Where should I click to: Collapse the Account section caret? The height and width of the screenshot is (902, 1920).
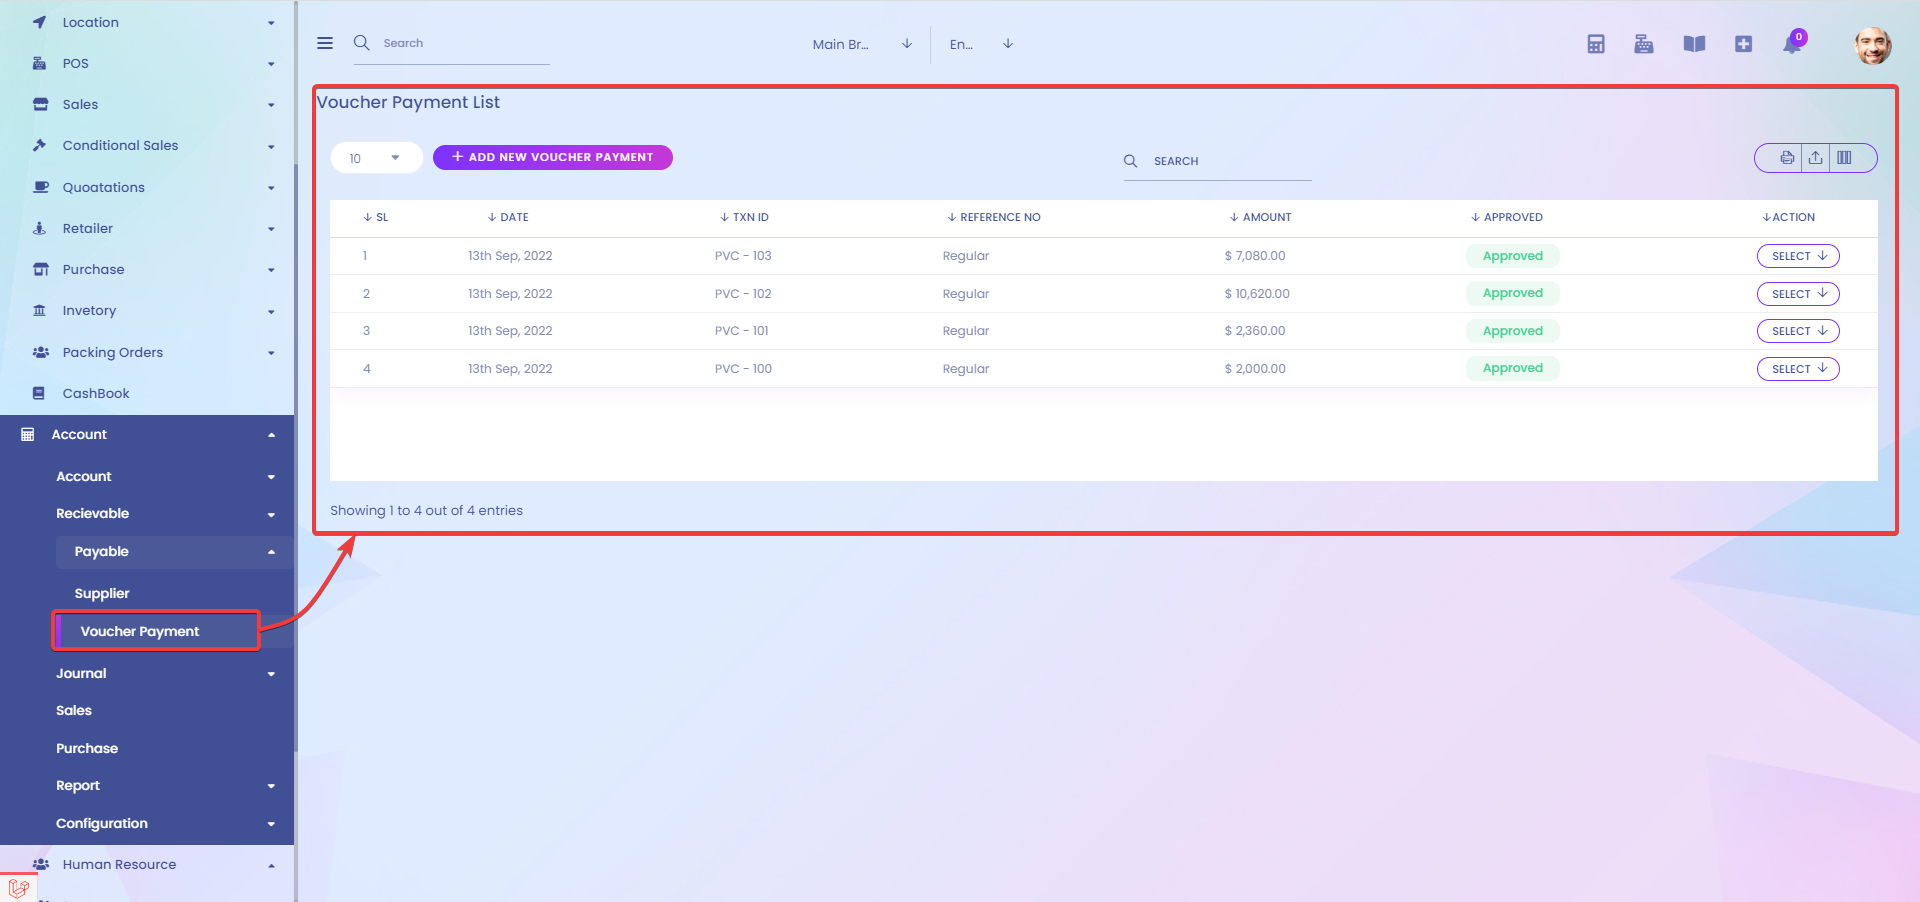click(x=271, y=435)
